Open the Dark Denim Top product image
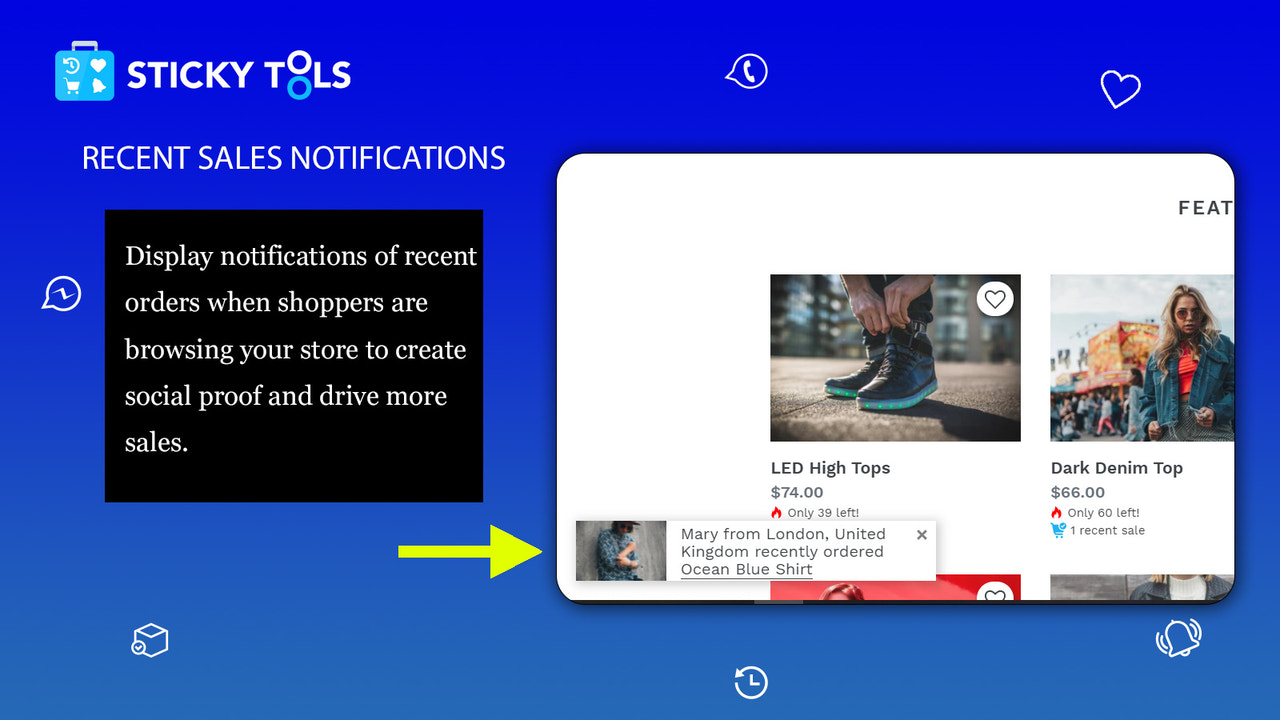This screenshot has width=1280, height=720. (x=1142, y=358)
